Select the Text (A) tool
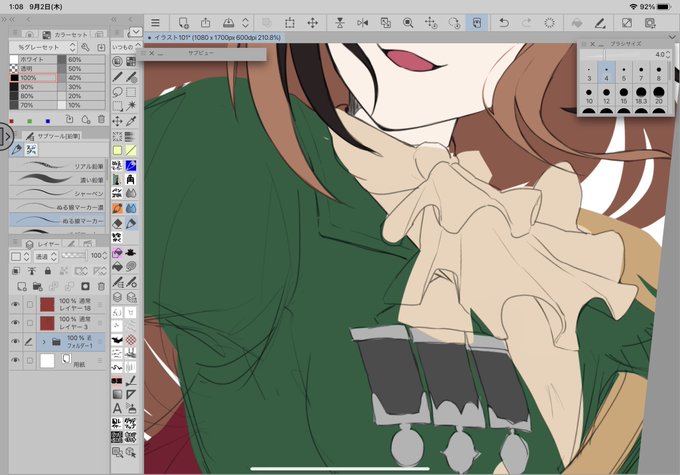680x475 pixels. click(117, 408)
